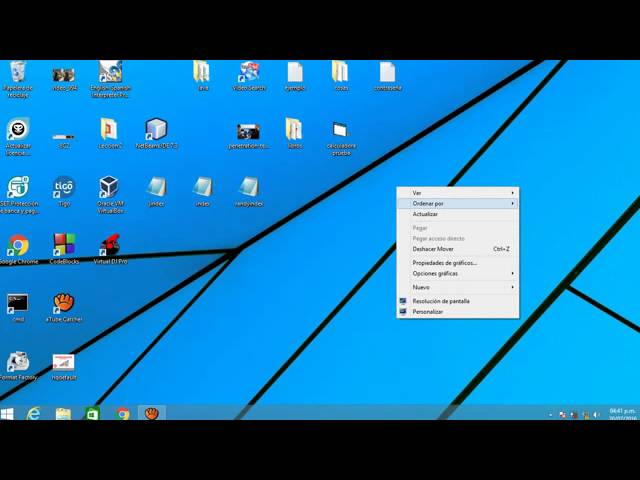Open the Google Chrome desktop shortcut
640x480 pixels.
tap(18, 246)
